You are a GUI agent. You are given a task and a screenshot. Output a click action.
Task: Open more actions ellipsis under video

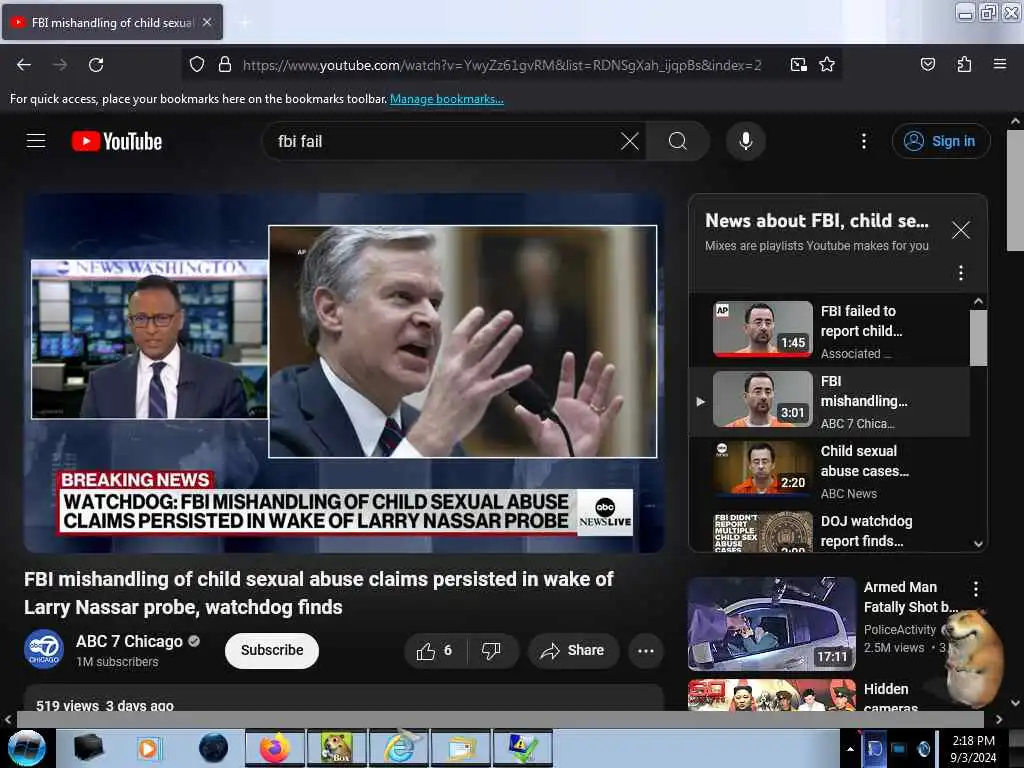pyautogui.click(x=645, y=650)
